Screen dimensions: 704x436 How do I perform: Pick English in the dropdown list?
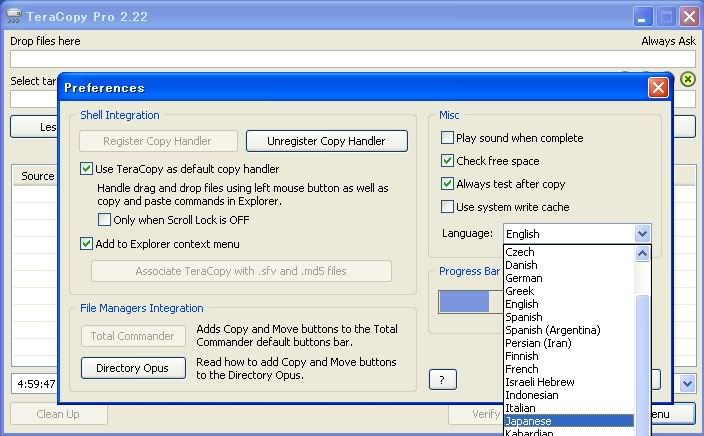coord(569,304)
